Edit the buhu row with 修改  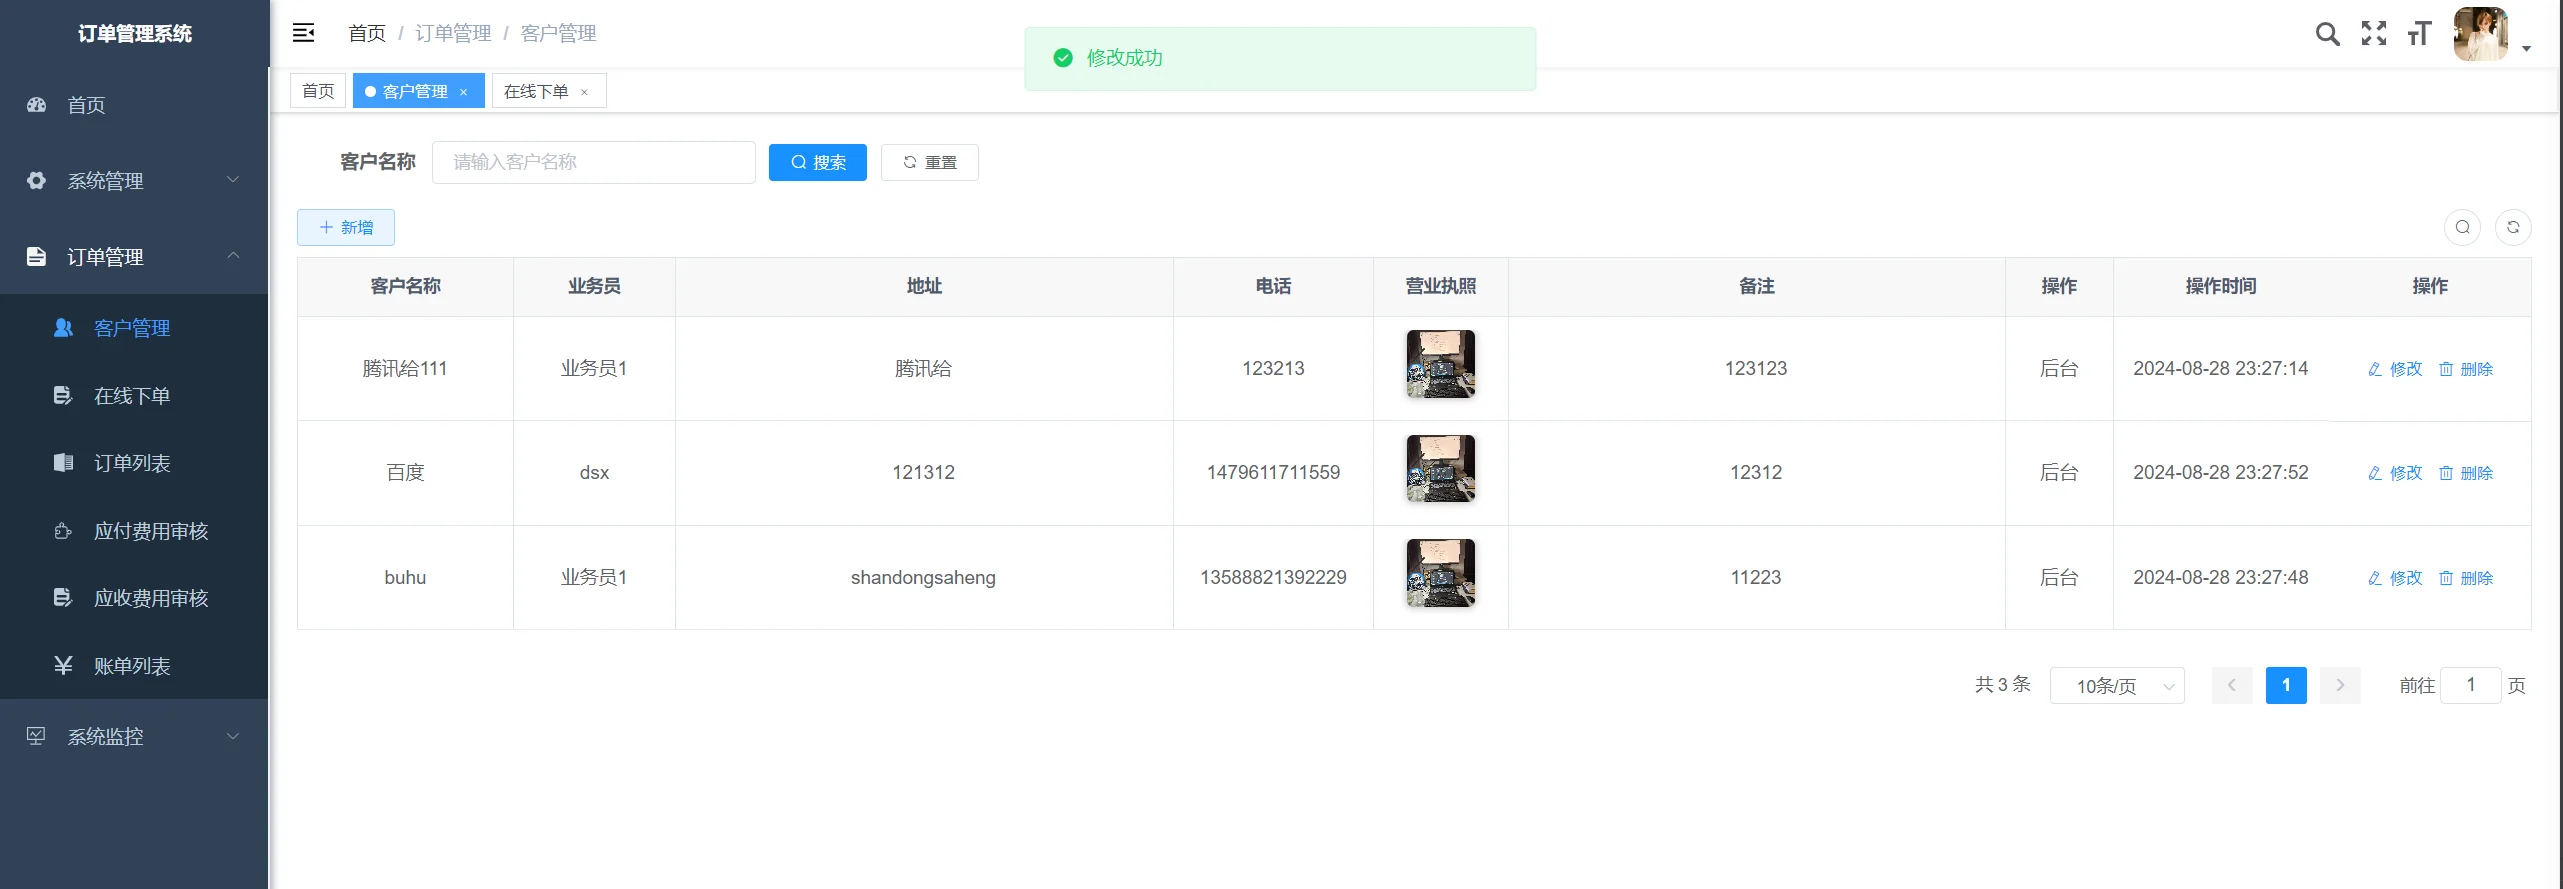(x=2395, y=578)
